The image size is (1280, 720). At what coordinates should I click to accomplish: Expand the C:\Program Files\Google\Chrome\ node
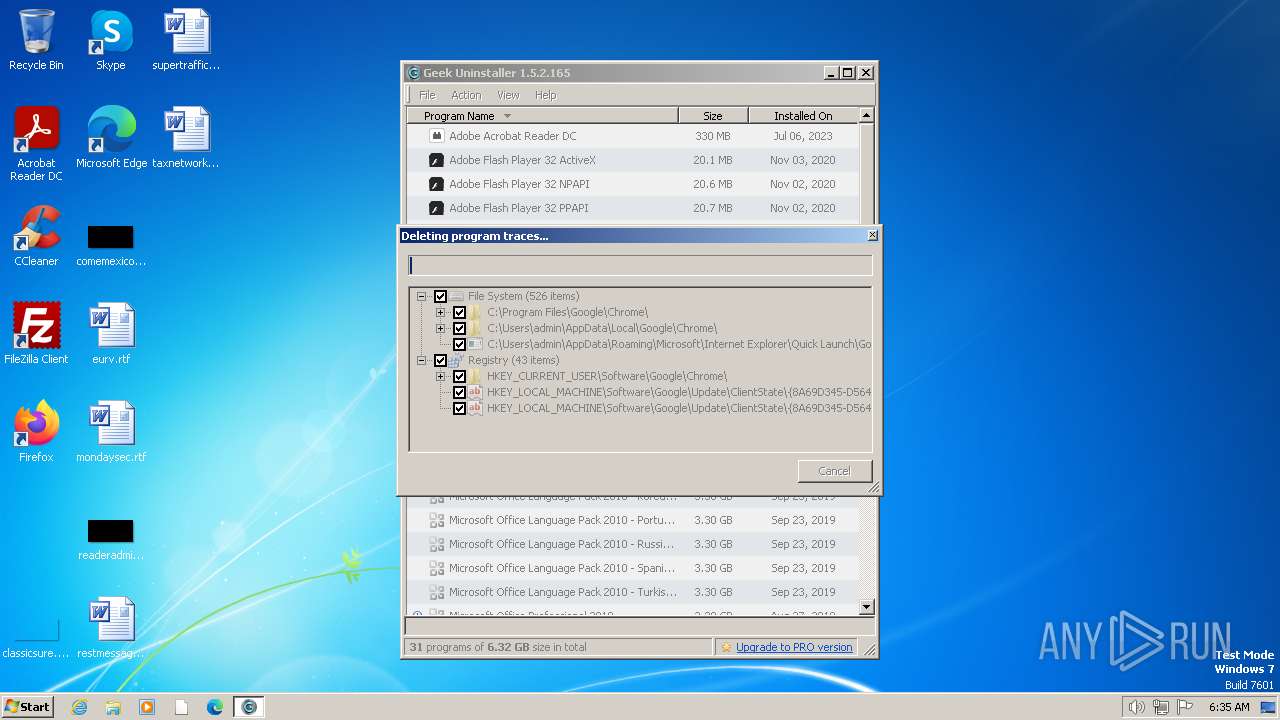(x=440, y=312)
